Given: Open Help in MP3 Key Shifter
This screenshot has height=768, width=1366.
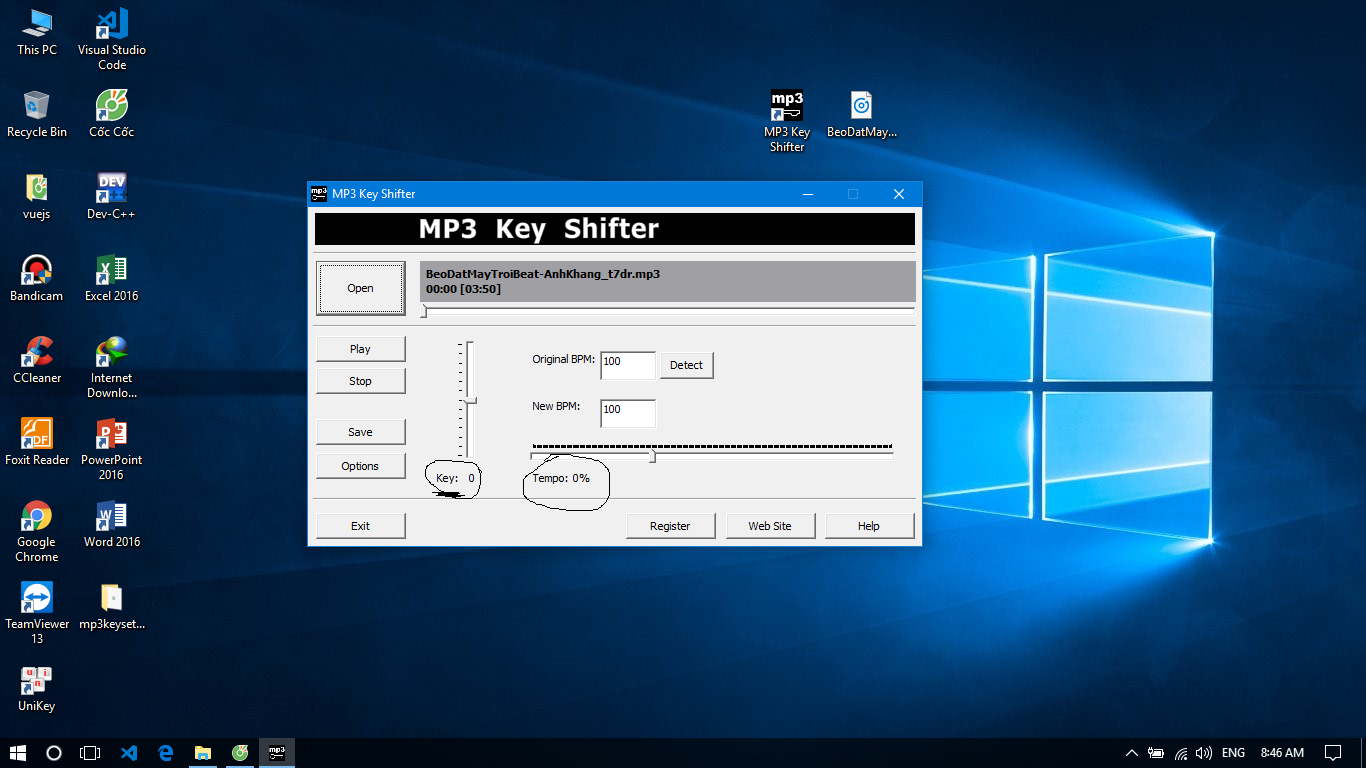Looking at the screenshot, I should (x=869, y=526).
